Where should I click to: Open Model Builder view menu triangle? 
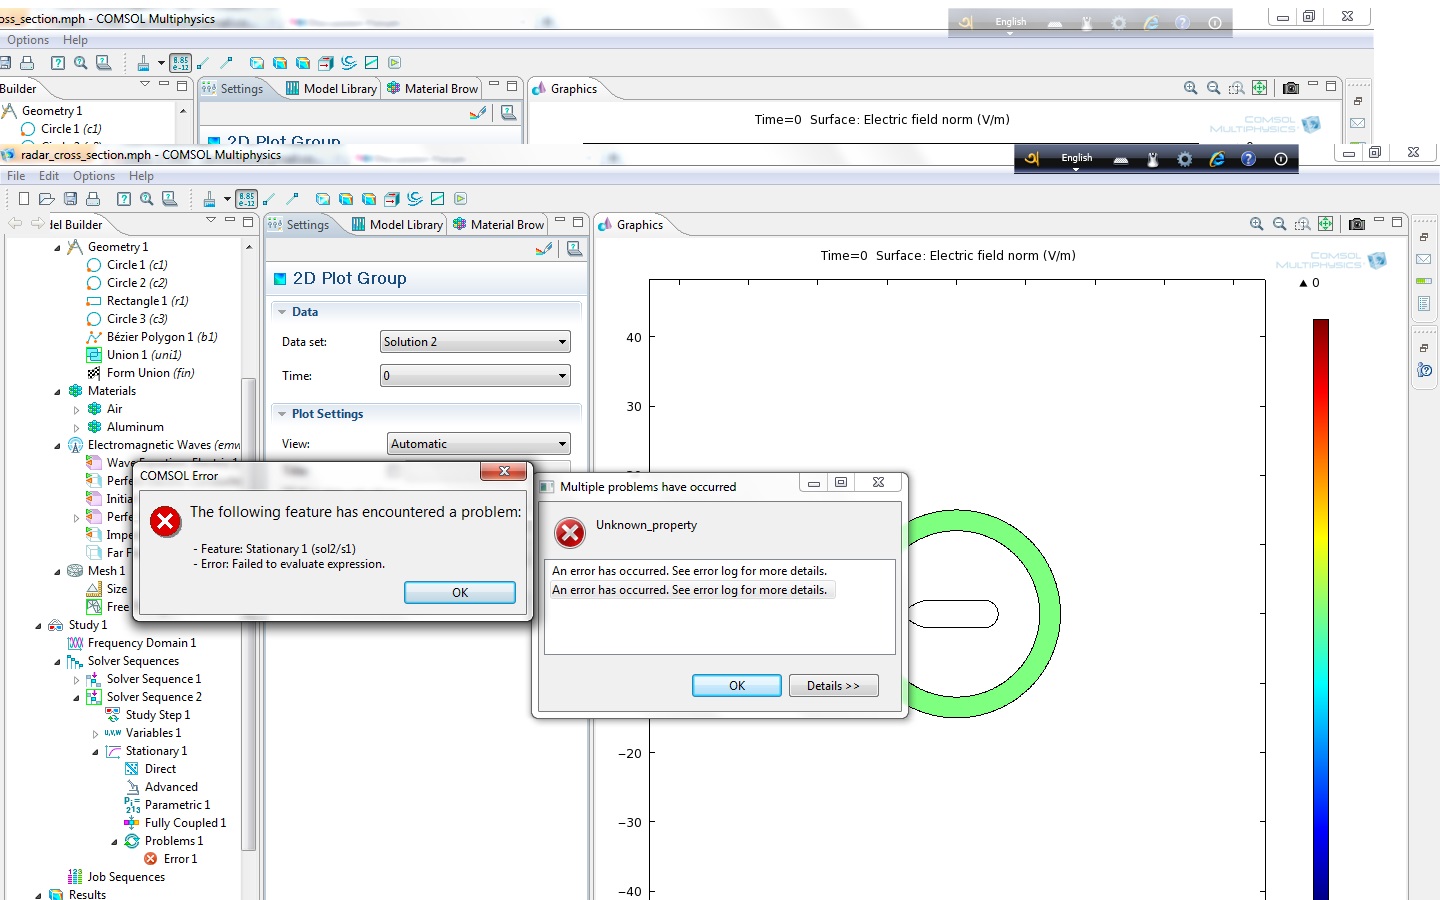(x=210, y=220)
